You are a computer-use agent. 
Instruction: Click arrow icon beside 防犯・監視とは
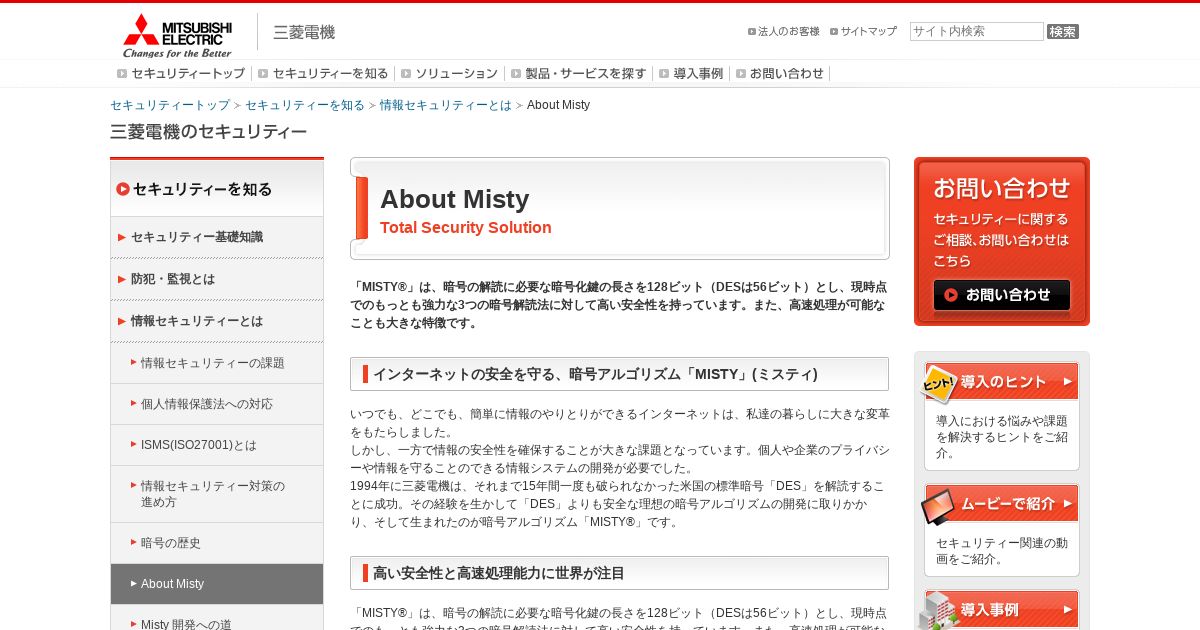click(122, 279)
